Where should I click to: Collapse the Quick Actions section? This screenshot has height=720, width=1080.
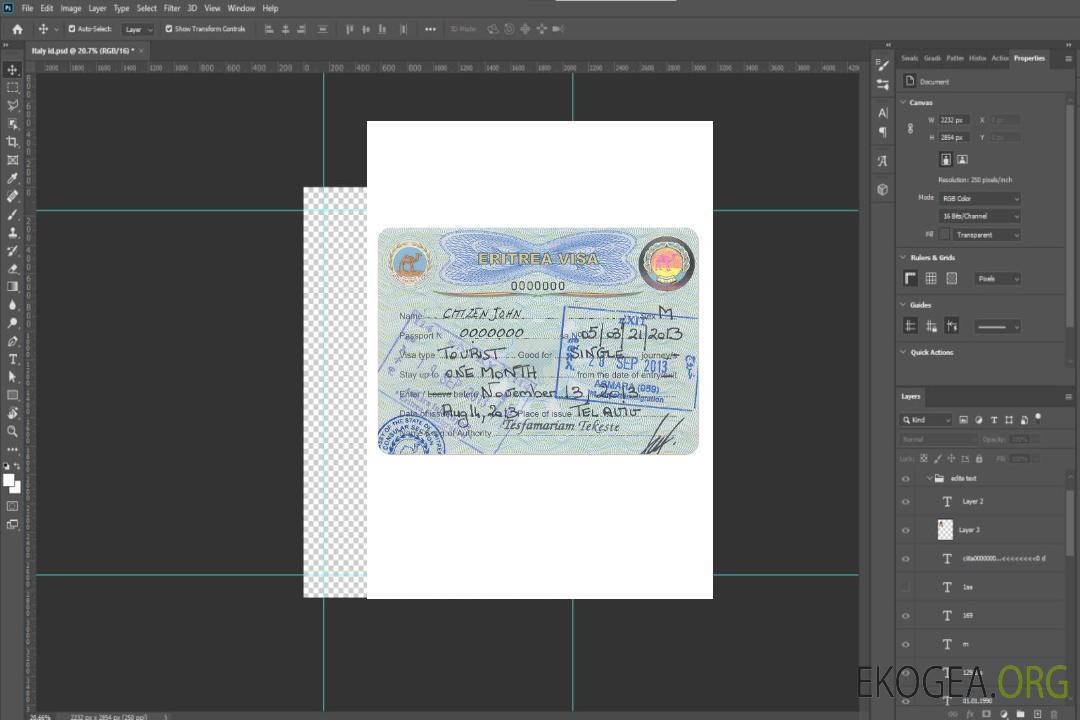click(904, 352)
